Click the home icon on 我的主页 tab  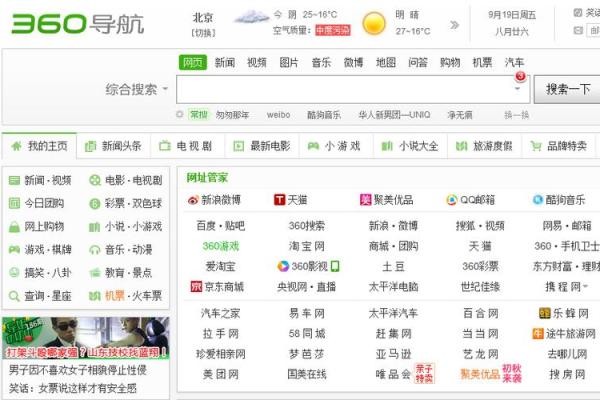16,146
